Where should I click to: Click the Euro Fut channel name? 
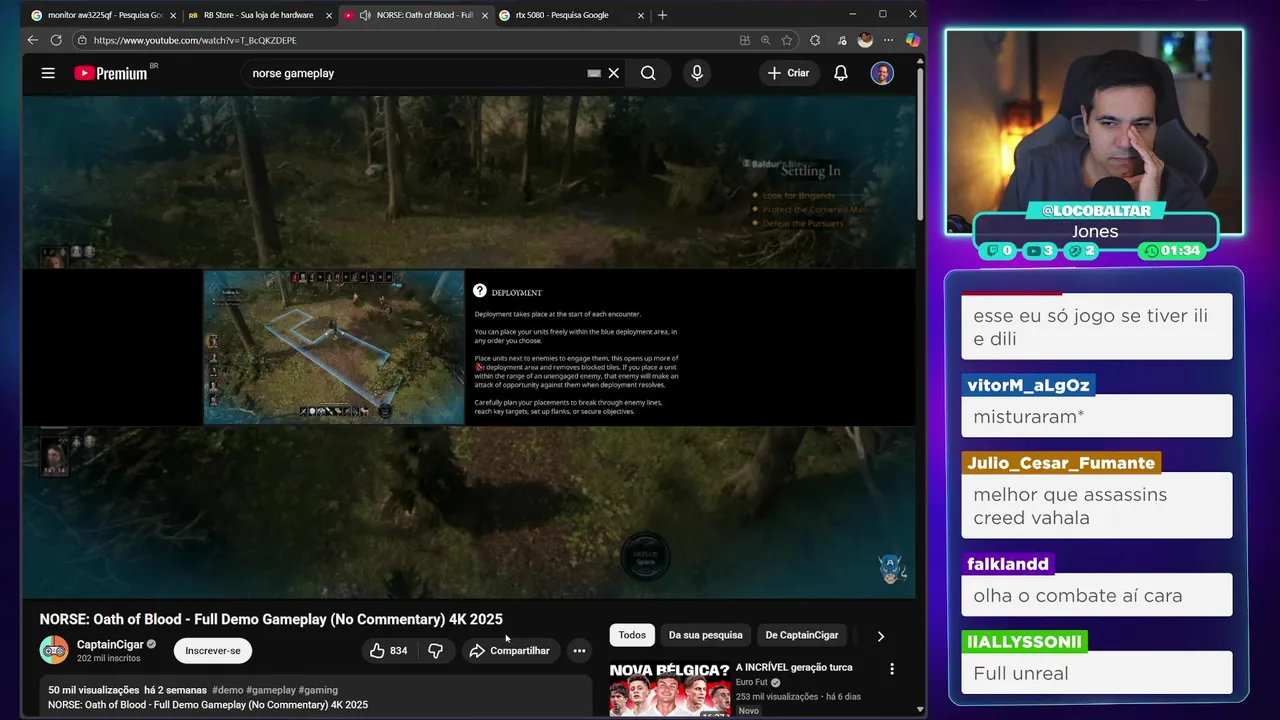coord(752,682)
